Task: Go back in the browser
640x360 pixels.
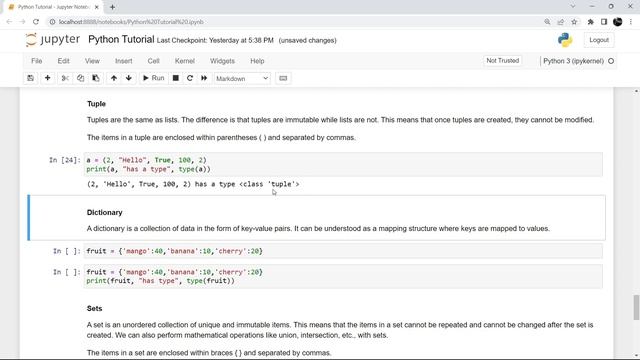Action: (x=9, y=22)
